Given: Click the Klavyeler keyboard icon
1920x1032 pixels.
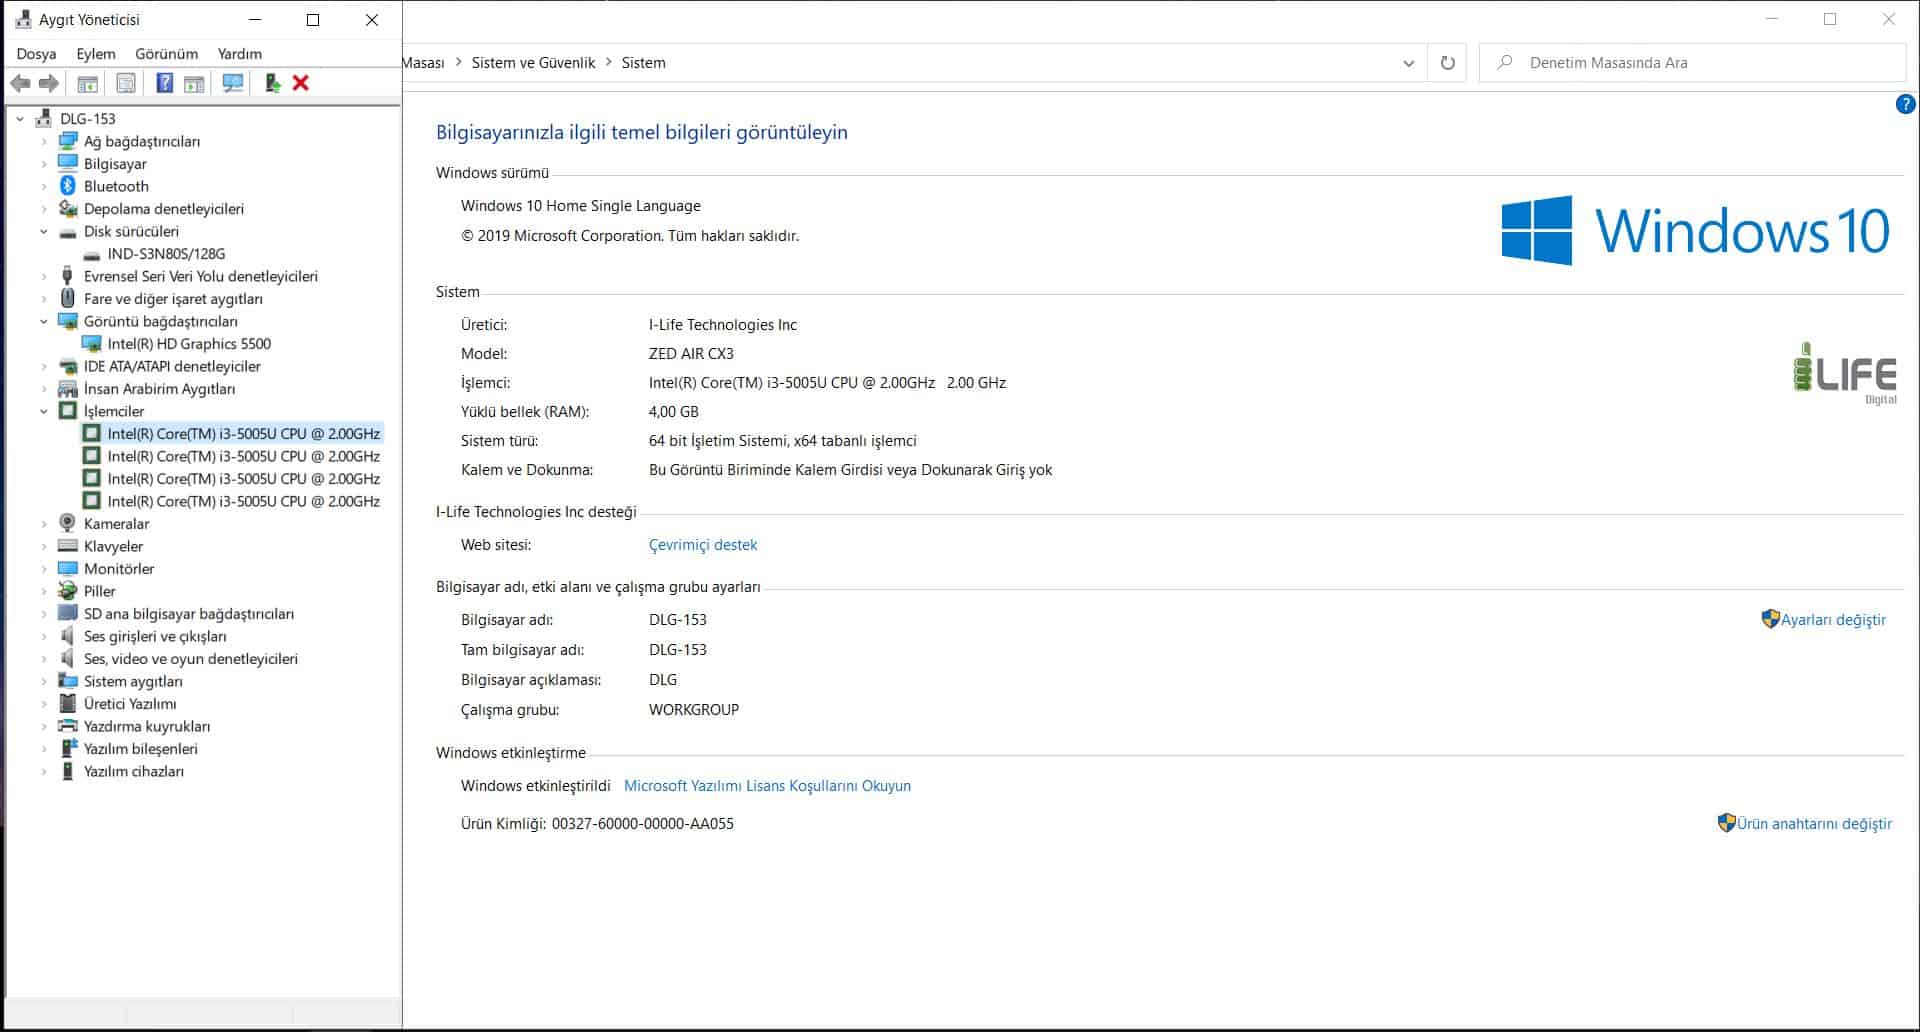Looking at the screenshot, I should [x=67, y=546].
